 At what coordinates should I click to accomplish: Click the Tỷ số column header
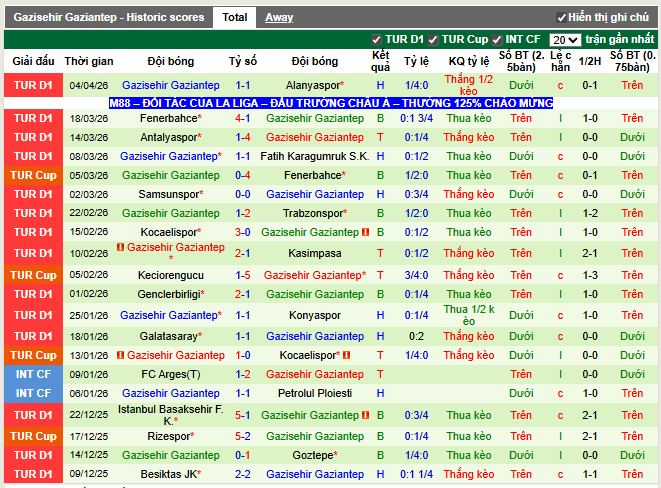pos(243,60)
